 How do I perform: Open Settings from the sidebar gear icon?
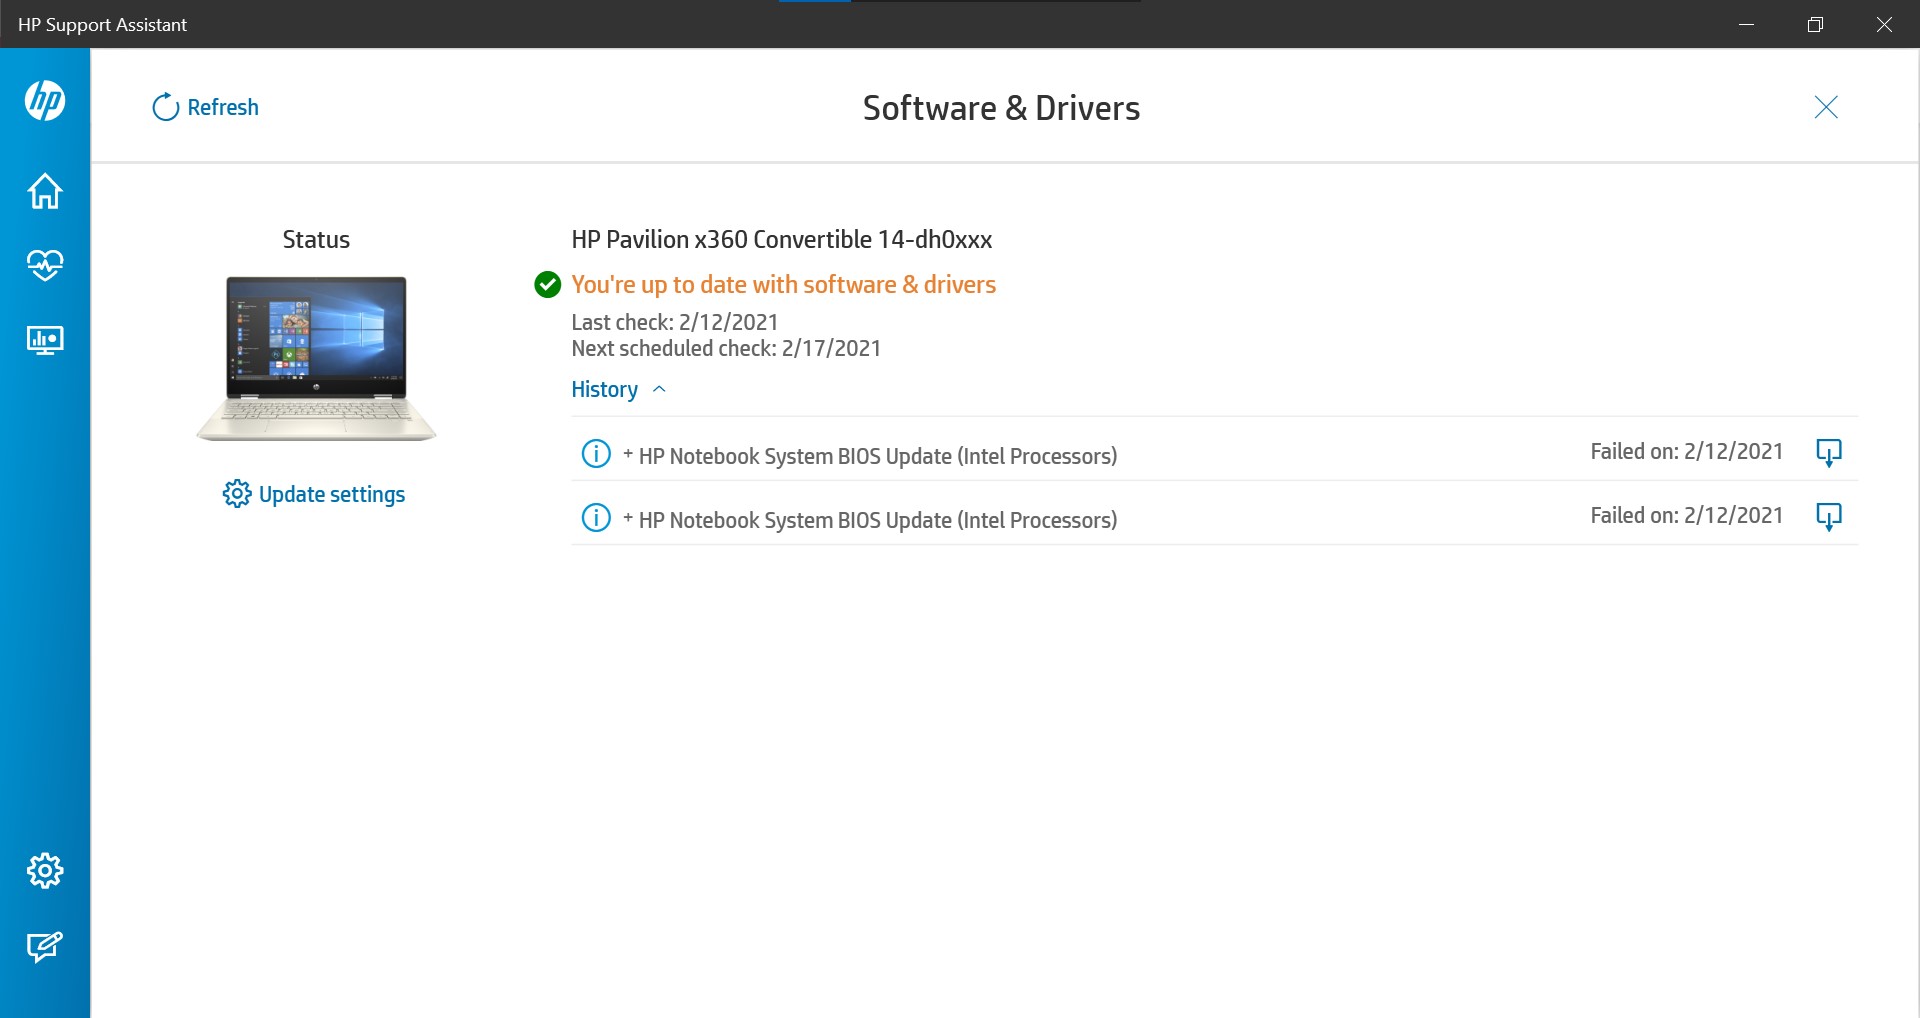coord(44,870)
